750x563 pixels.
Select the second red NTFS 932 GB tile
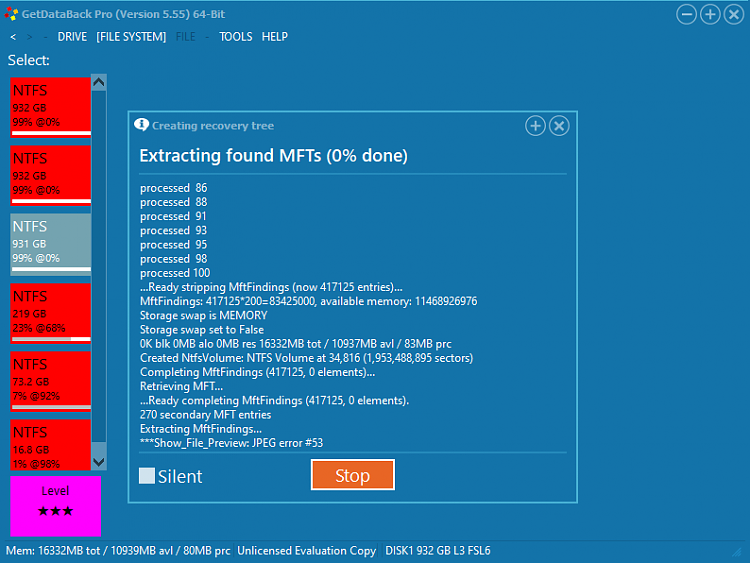[51, 175]
